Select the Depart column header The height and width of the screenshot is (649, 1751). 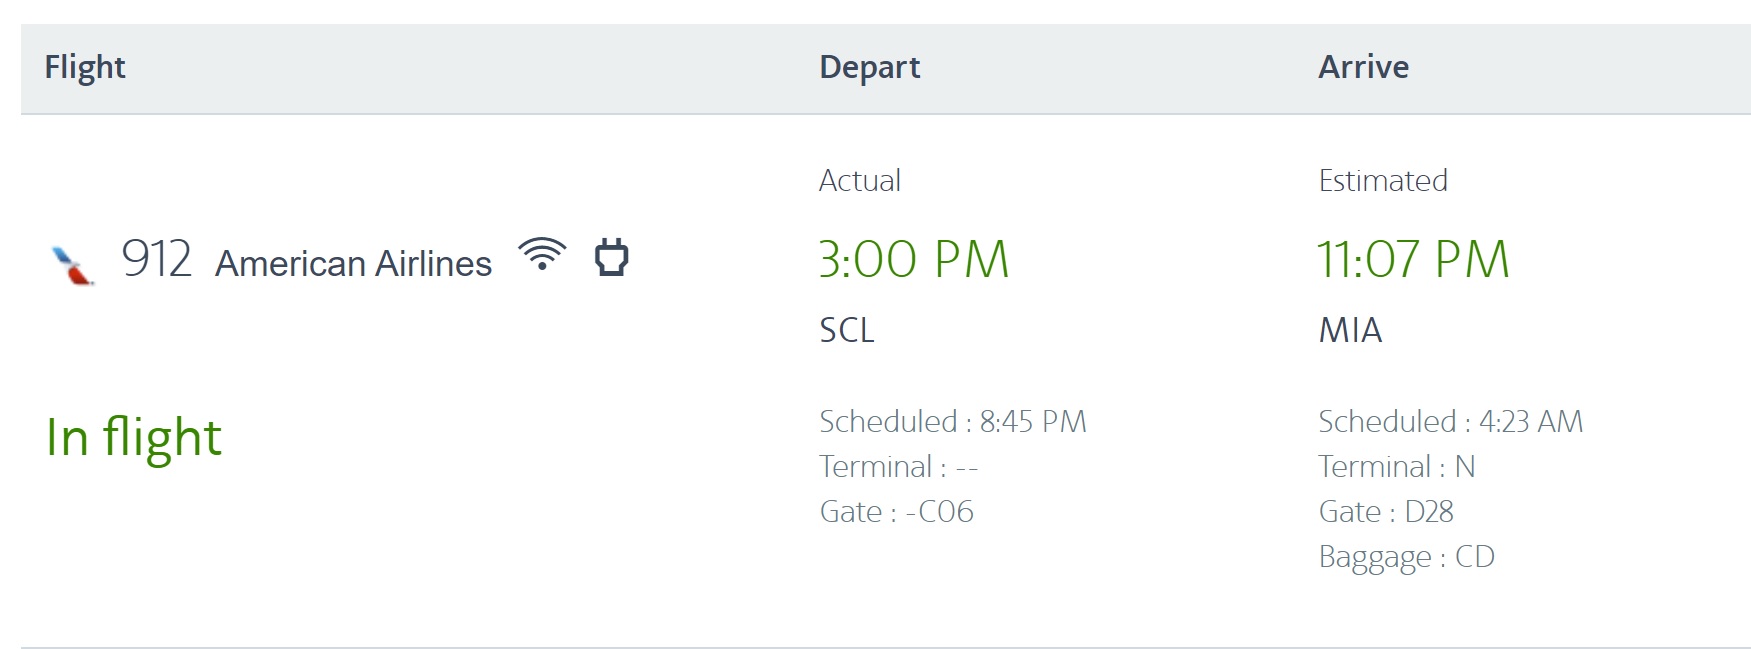[x=869, y=67]
